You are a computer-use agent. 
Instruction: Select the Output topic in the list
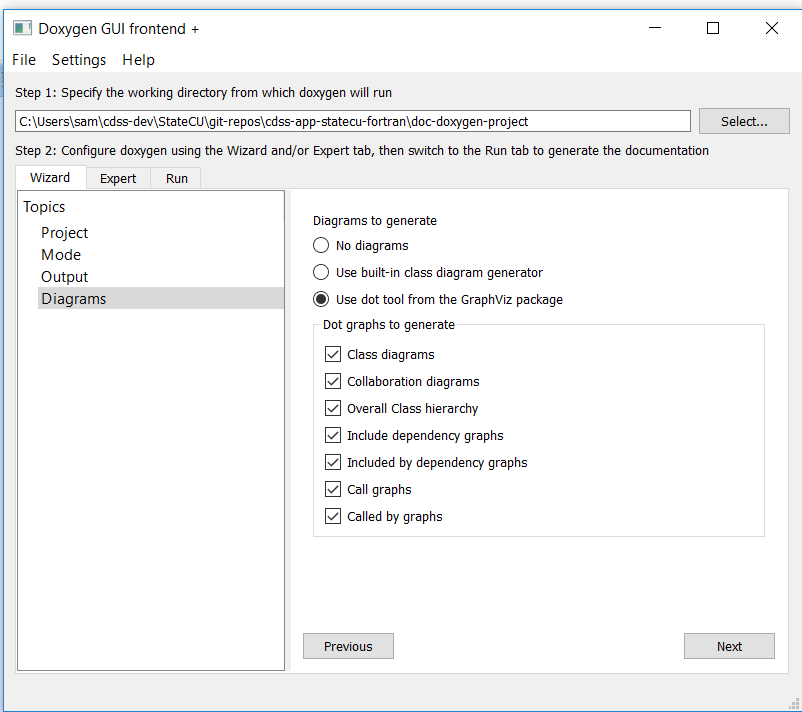(x=64, y=277)
